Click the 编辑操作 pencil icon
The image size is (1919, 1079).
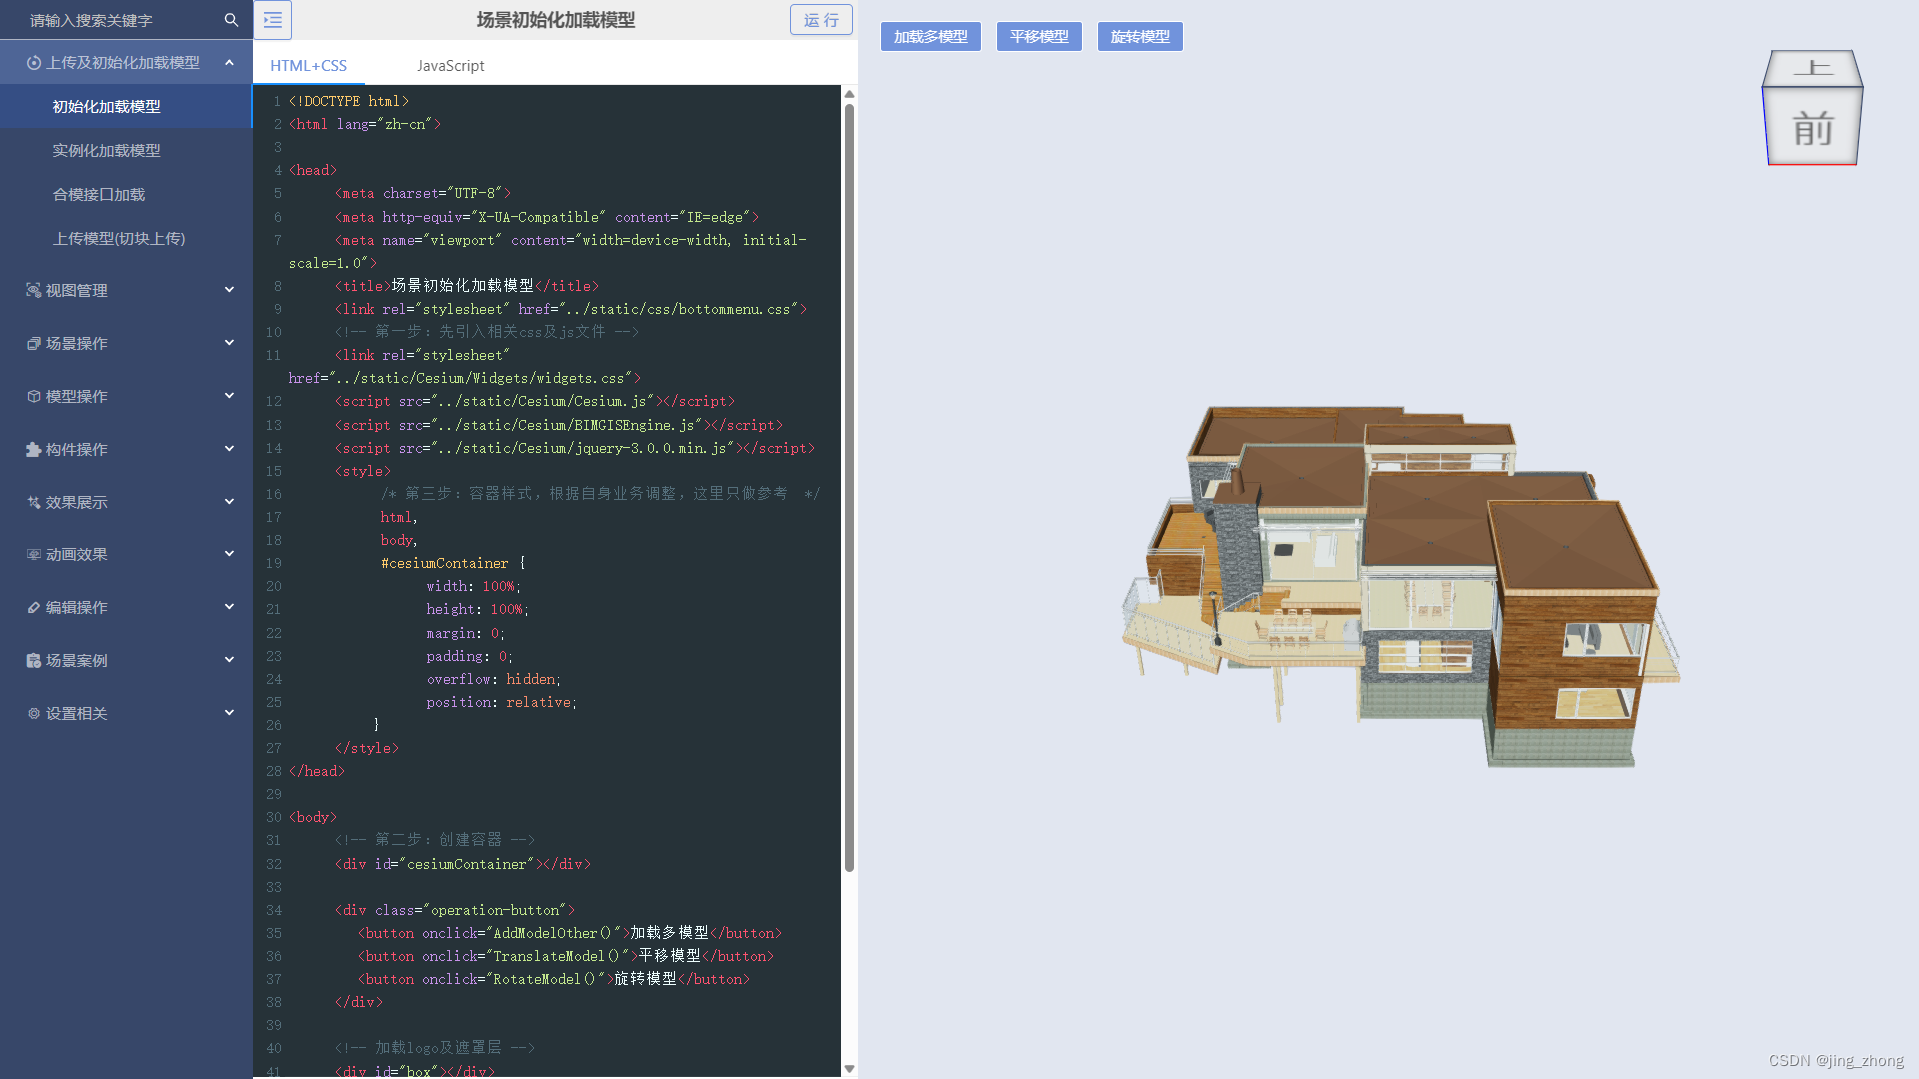coord(33,607)
